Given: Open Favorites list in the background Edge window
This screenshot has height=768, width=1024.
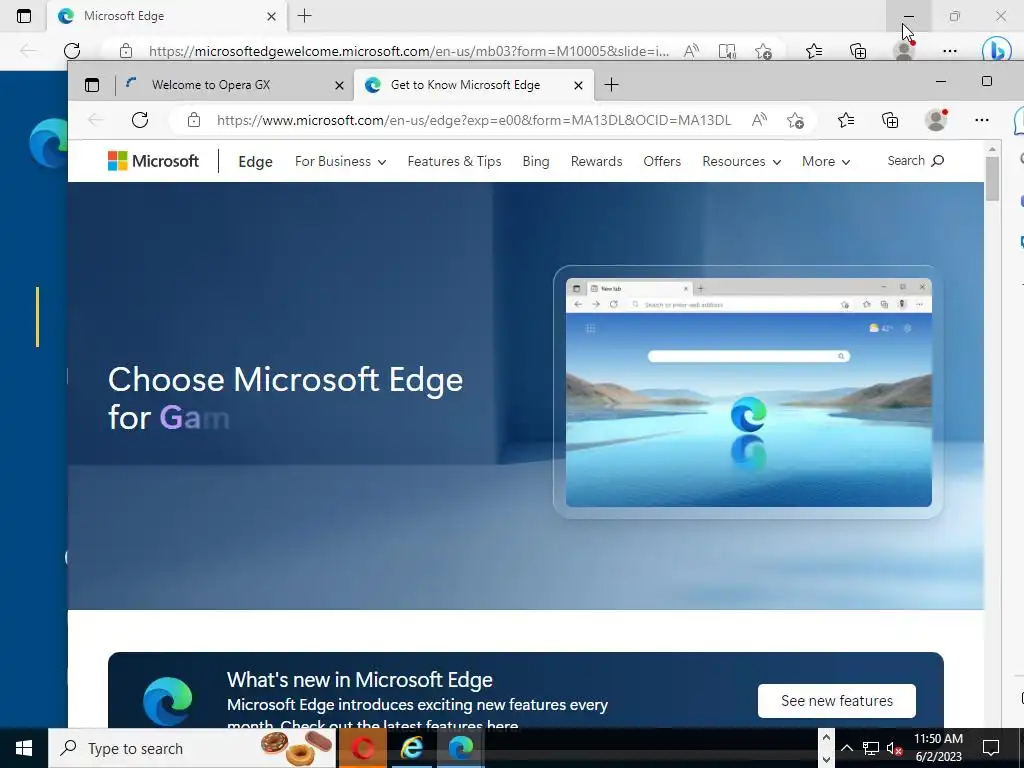Looking at the screenshot, I should pyautogui.click(x=814, y=51).
